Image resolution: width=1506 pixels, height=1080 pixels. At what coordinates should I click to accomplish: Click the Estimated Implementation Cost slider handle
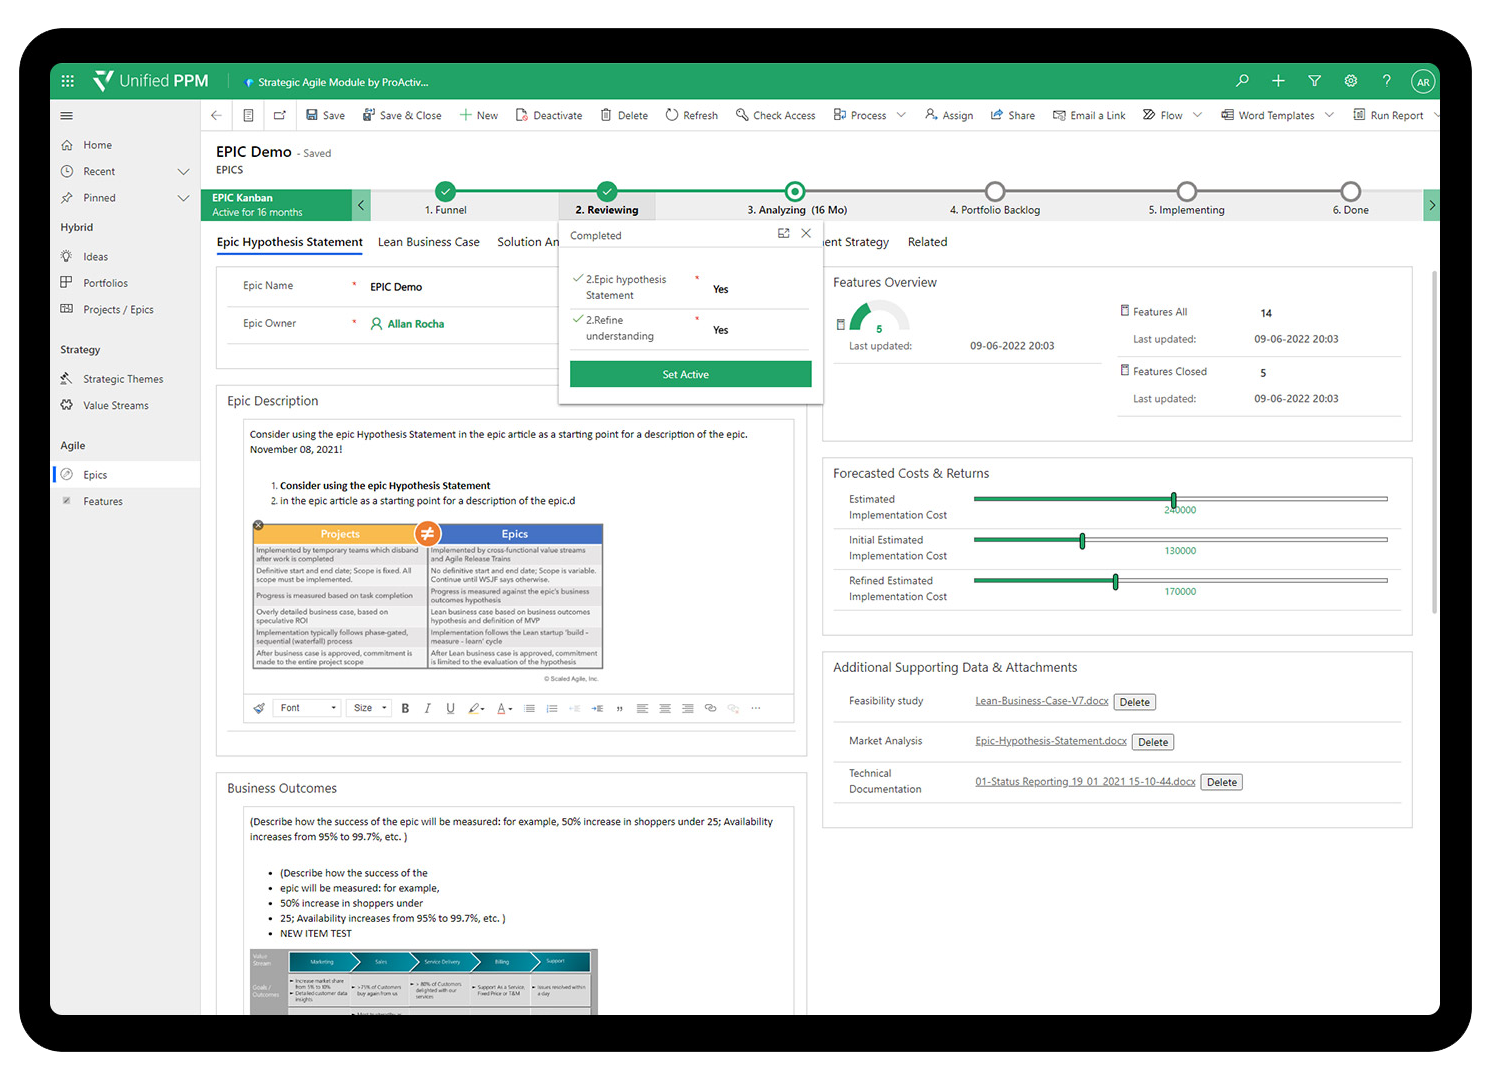coord(1173,499)
